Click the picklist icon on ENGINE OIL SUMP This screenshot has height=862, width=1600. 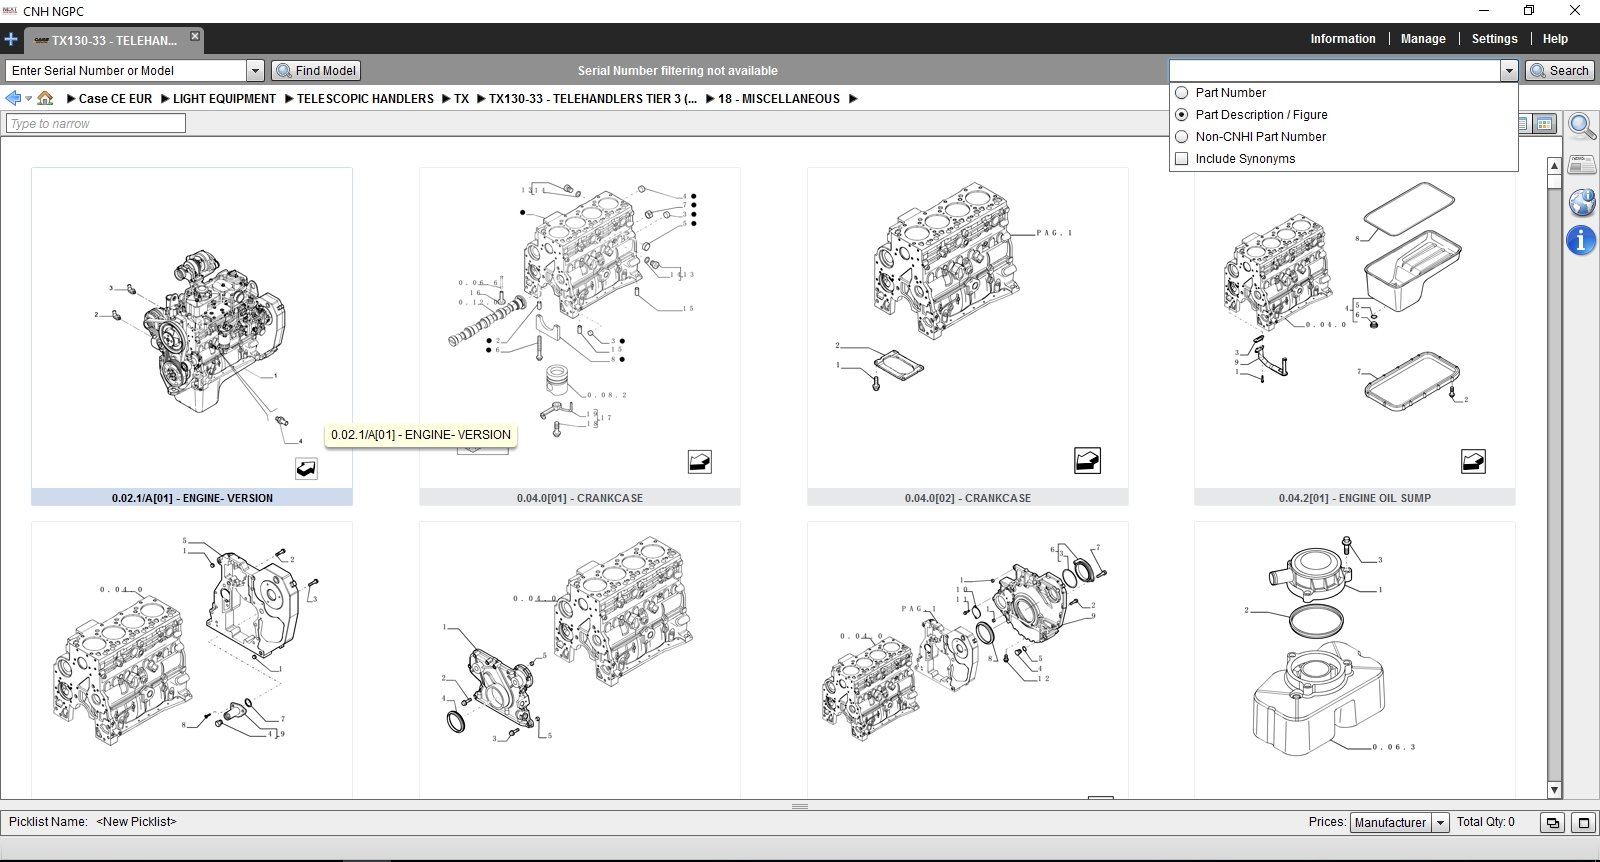pos(1473,461)
